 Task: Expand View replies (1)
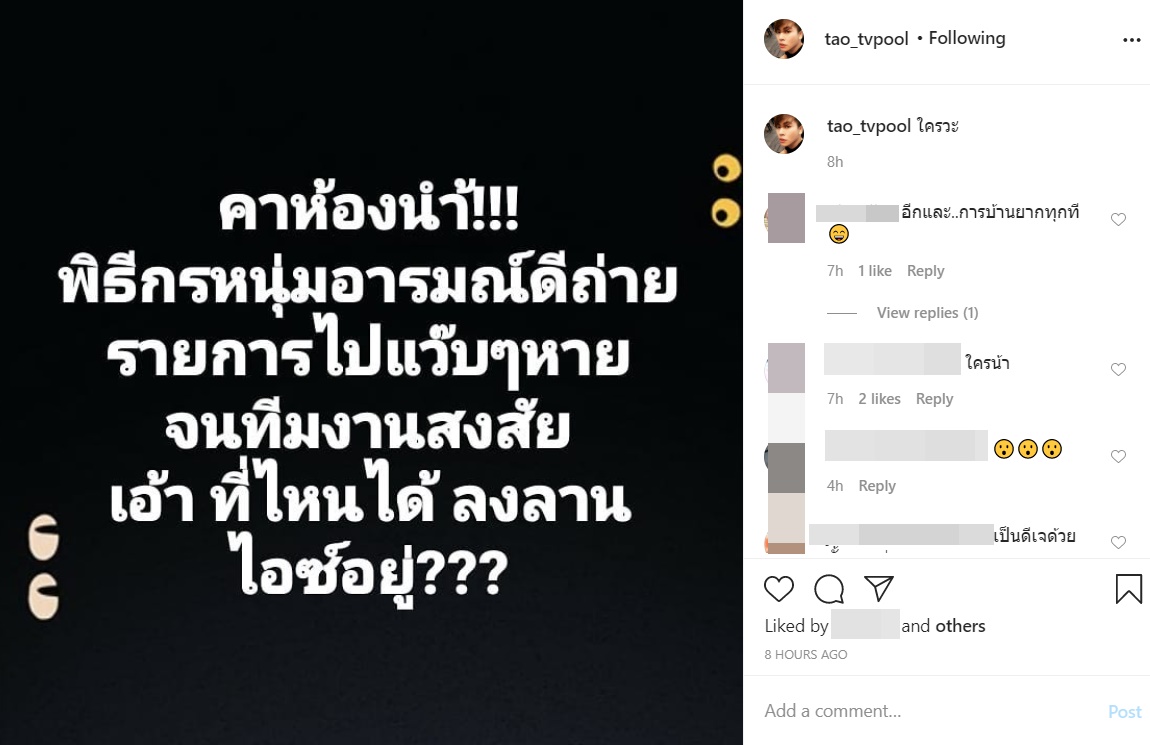927,313
